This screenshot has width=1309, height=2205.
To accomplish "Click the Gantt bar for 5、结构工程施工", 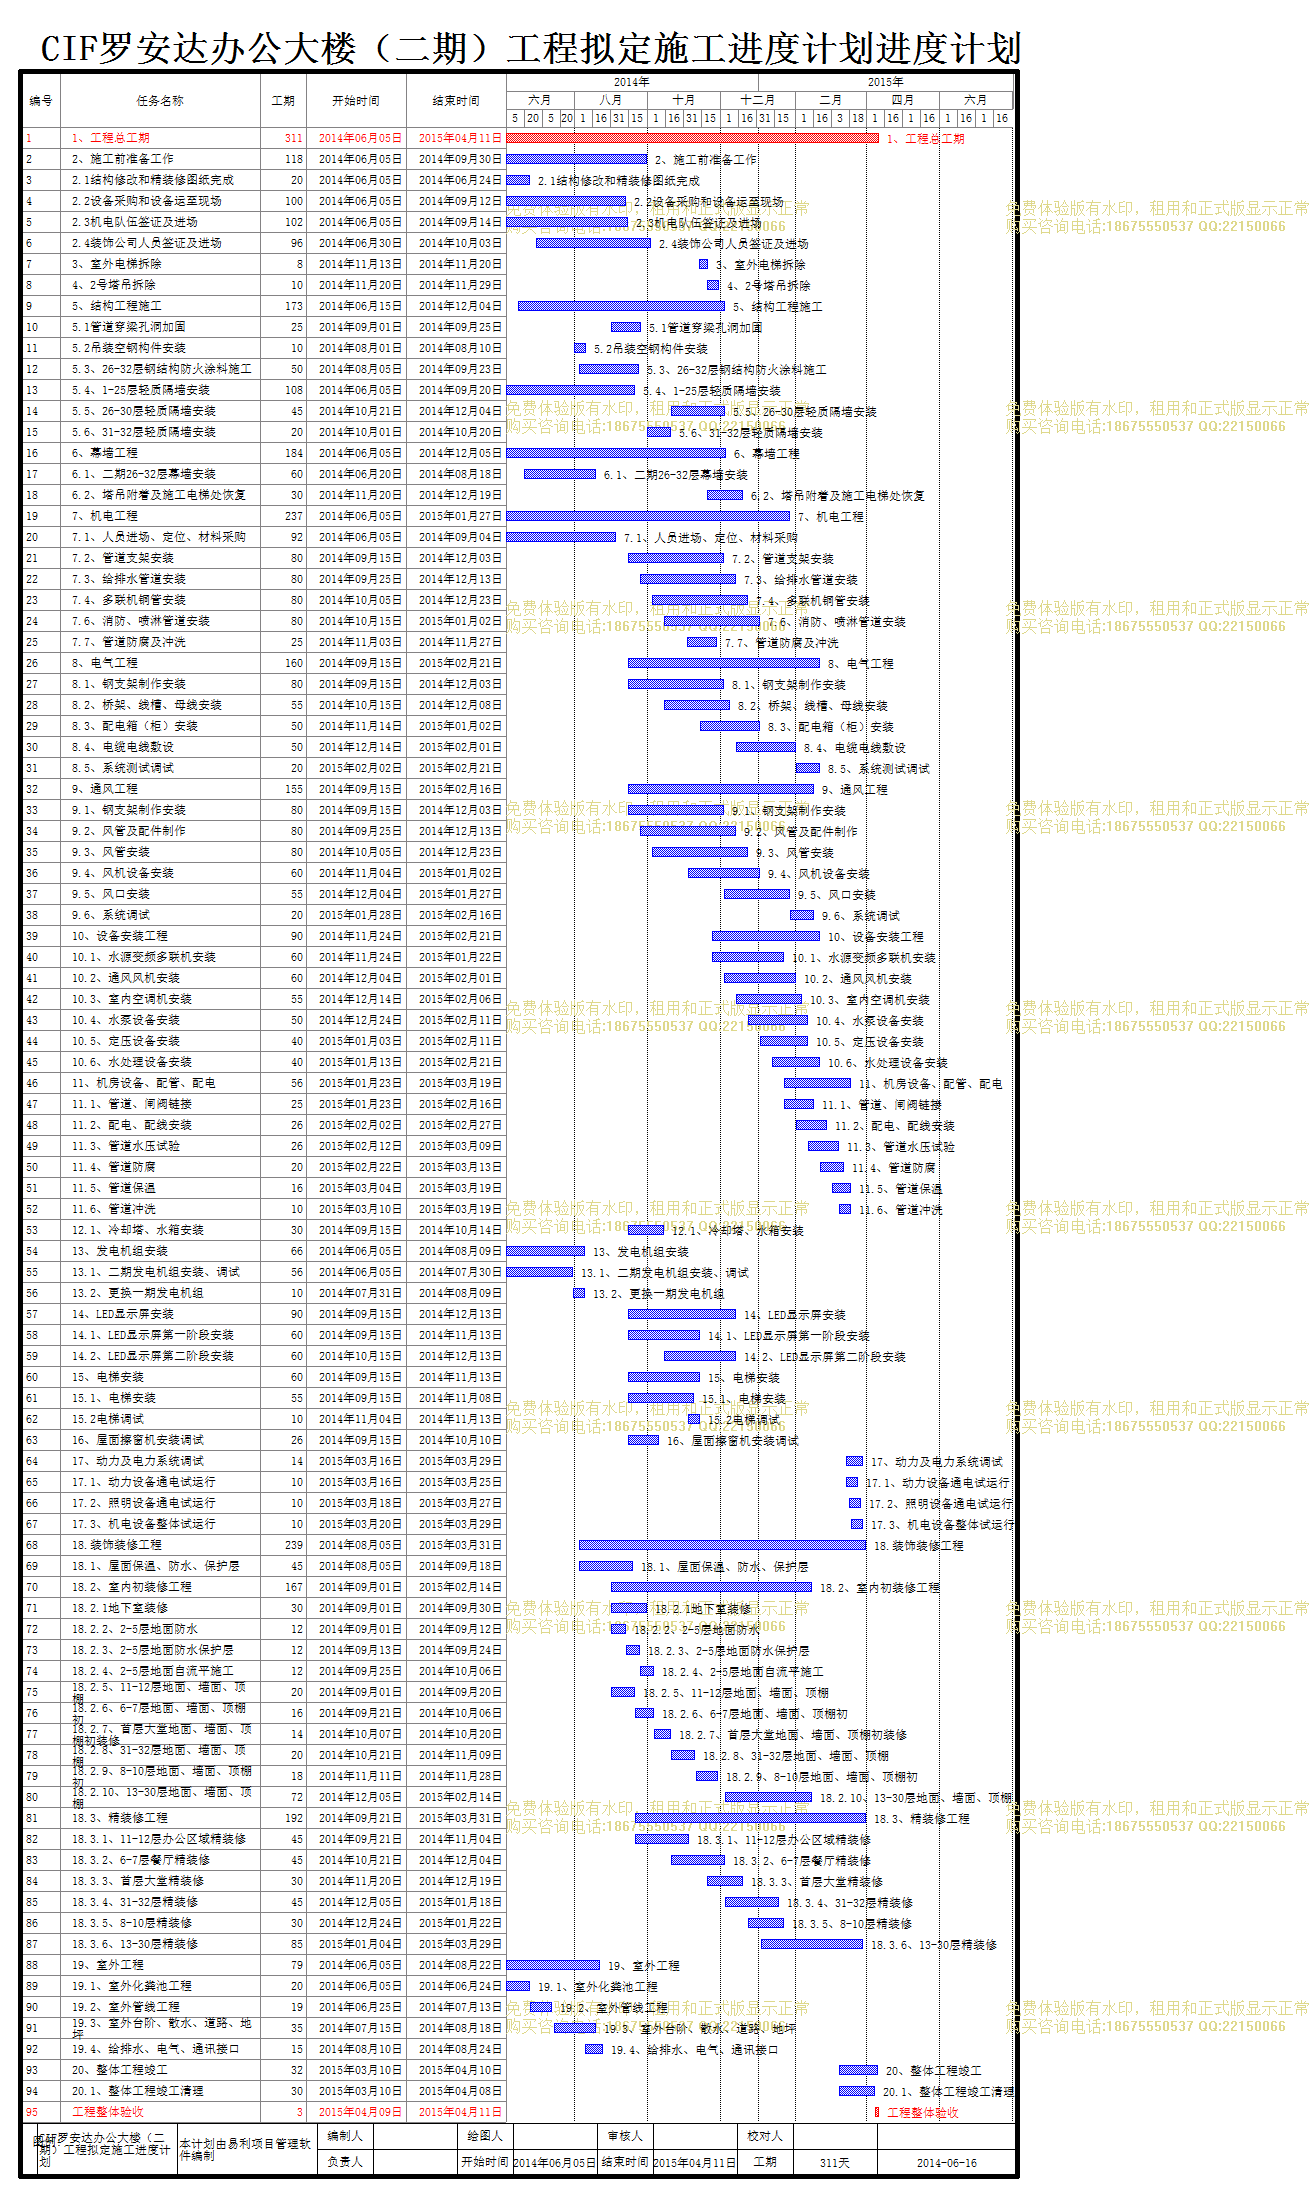I will tap(621, 306).
